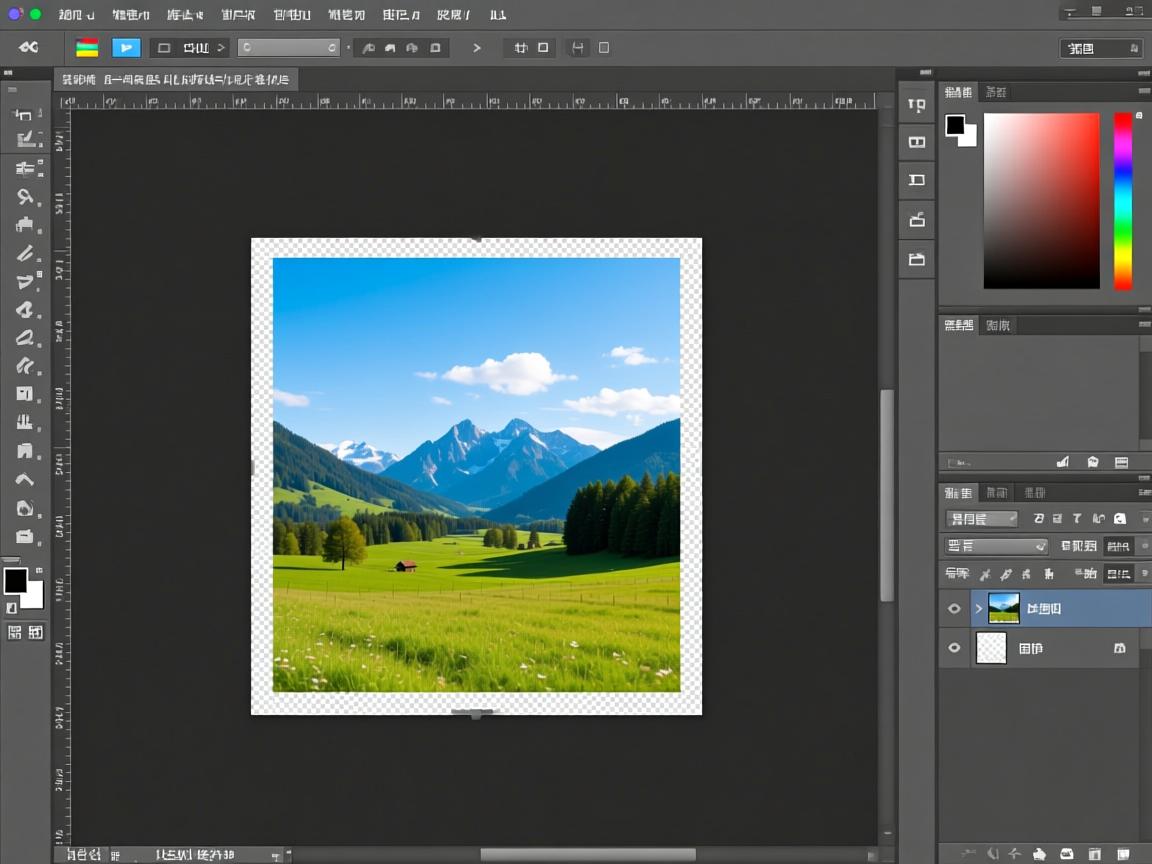Toggle the first lock option icon in Layers panel

[x=985, y=574]
